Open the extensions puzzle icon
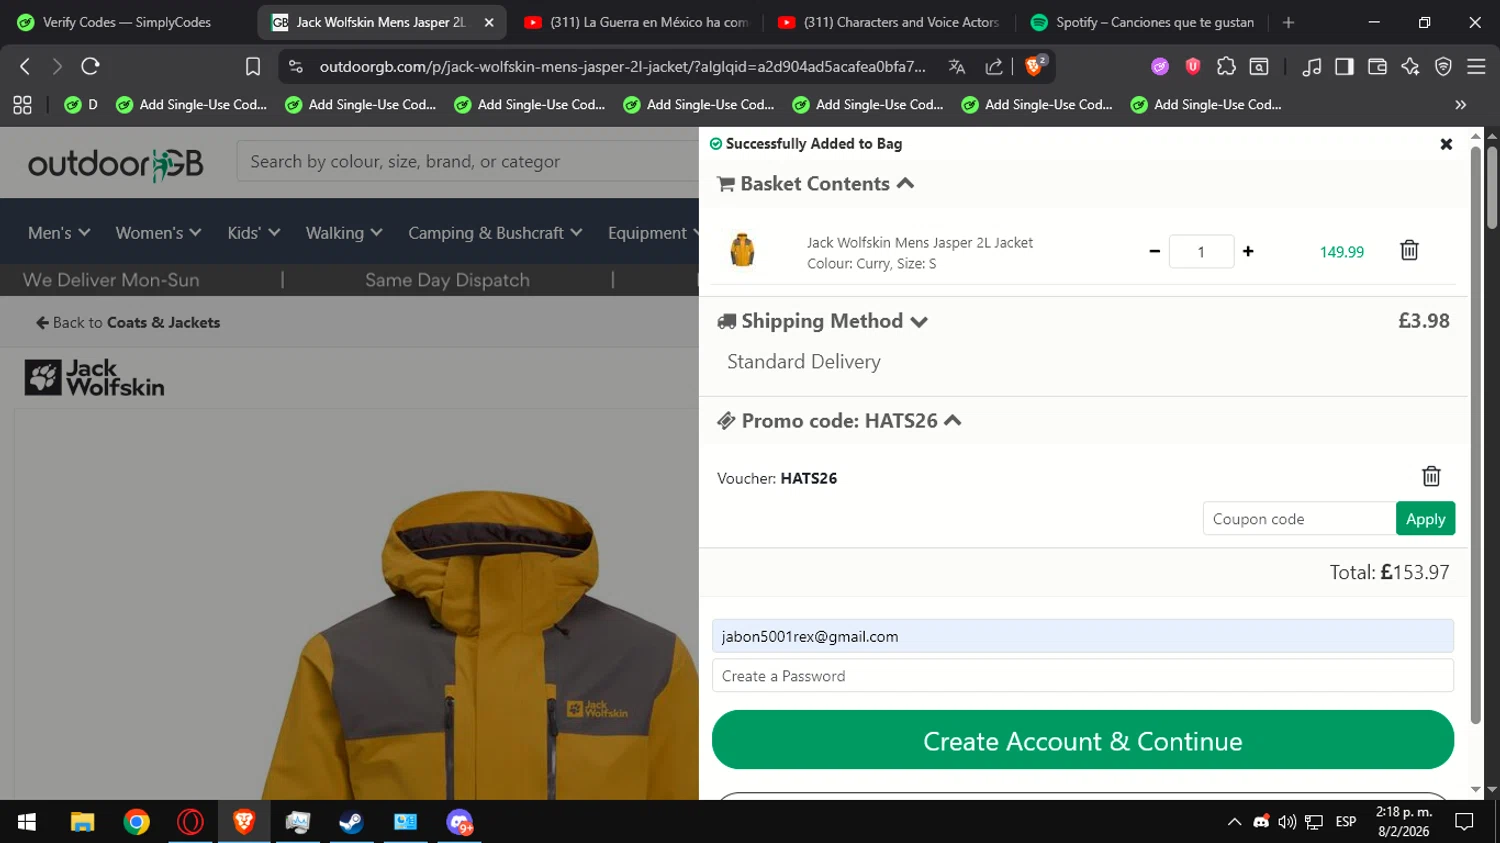Screen dimensions: 1500x843 click(x=1226, y=66)
